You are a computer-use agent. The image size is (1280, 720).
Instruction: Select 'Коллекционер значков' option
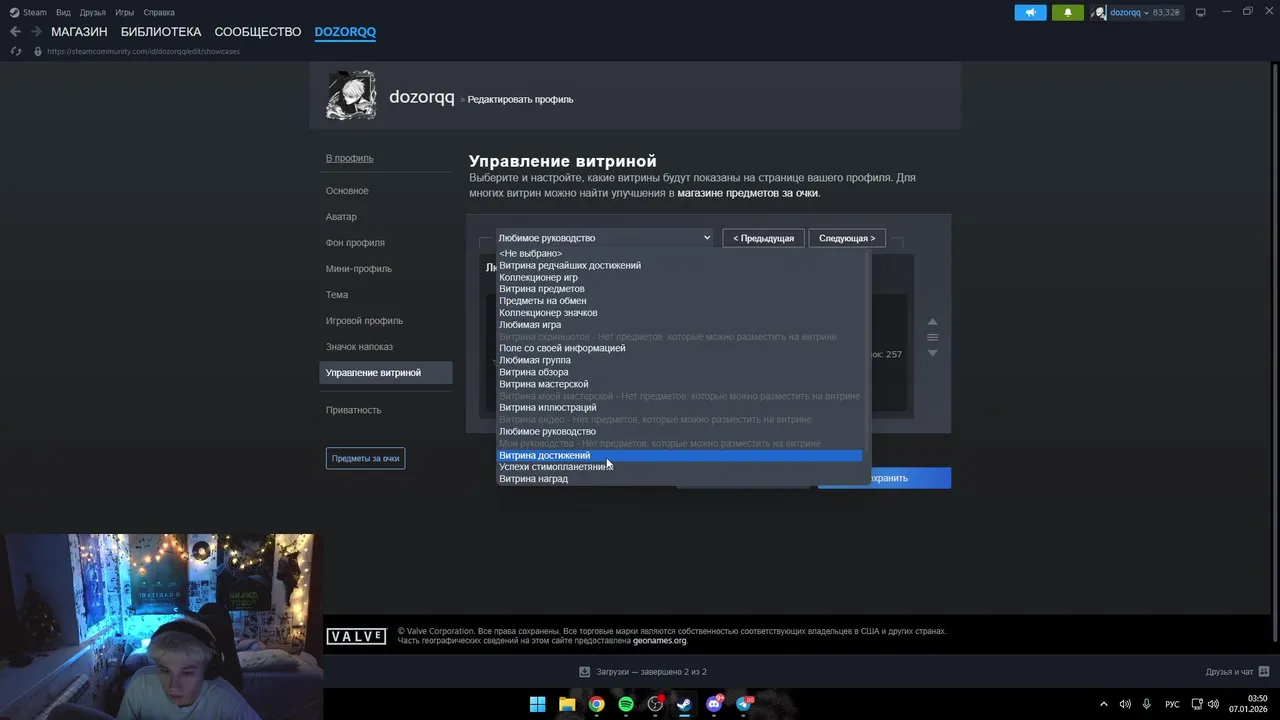point(681,313)
